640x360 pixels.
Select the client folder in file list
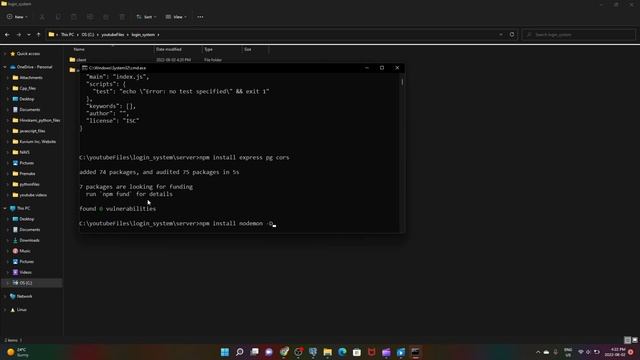click(x=81, y=60)
